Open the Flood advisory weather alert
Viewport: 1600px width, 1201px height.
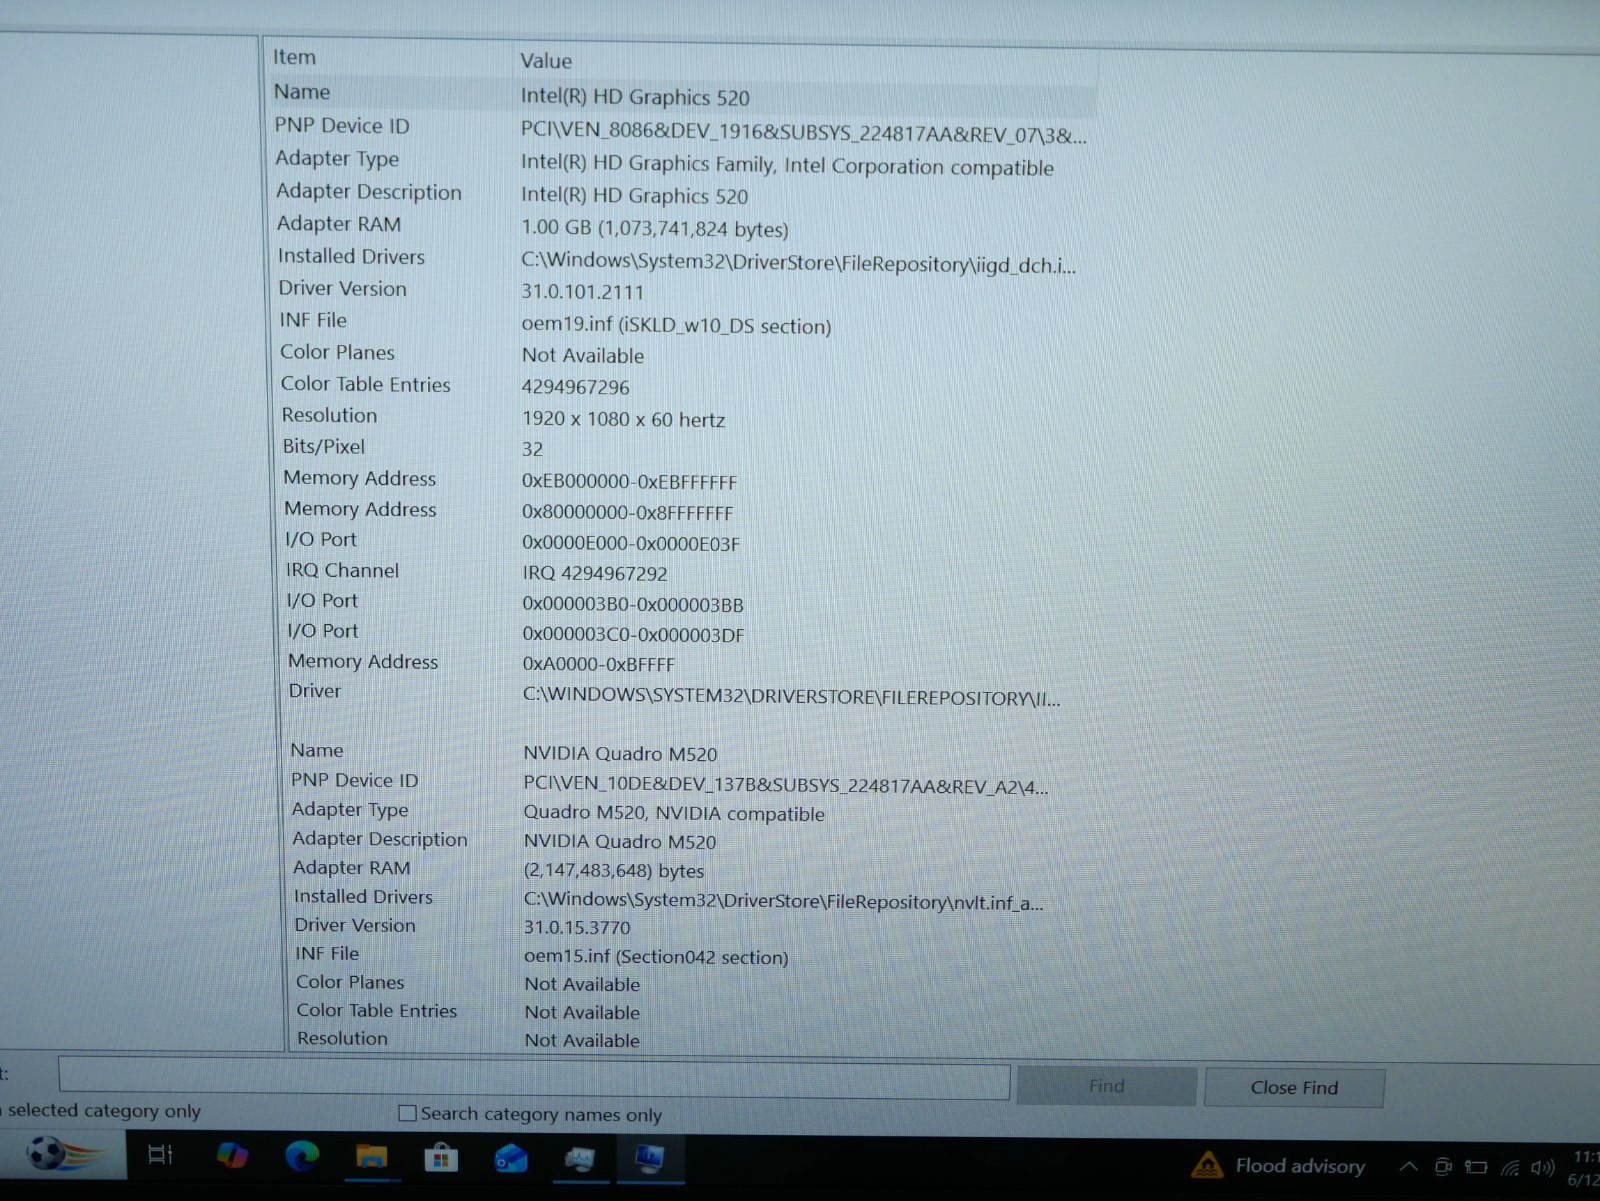point(1278,1165)
